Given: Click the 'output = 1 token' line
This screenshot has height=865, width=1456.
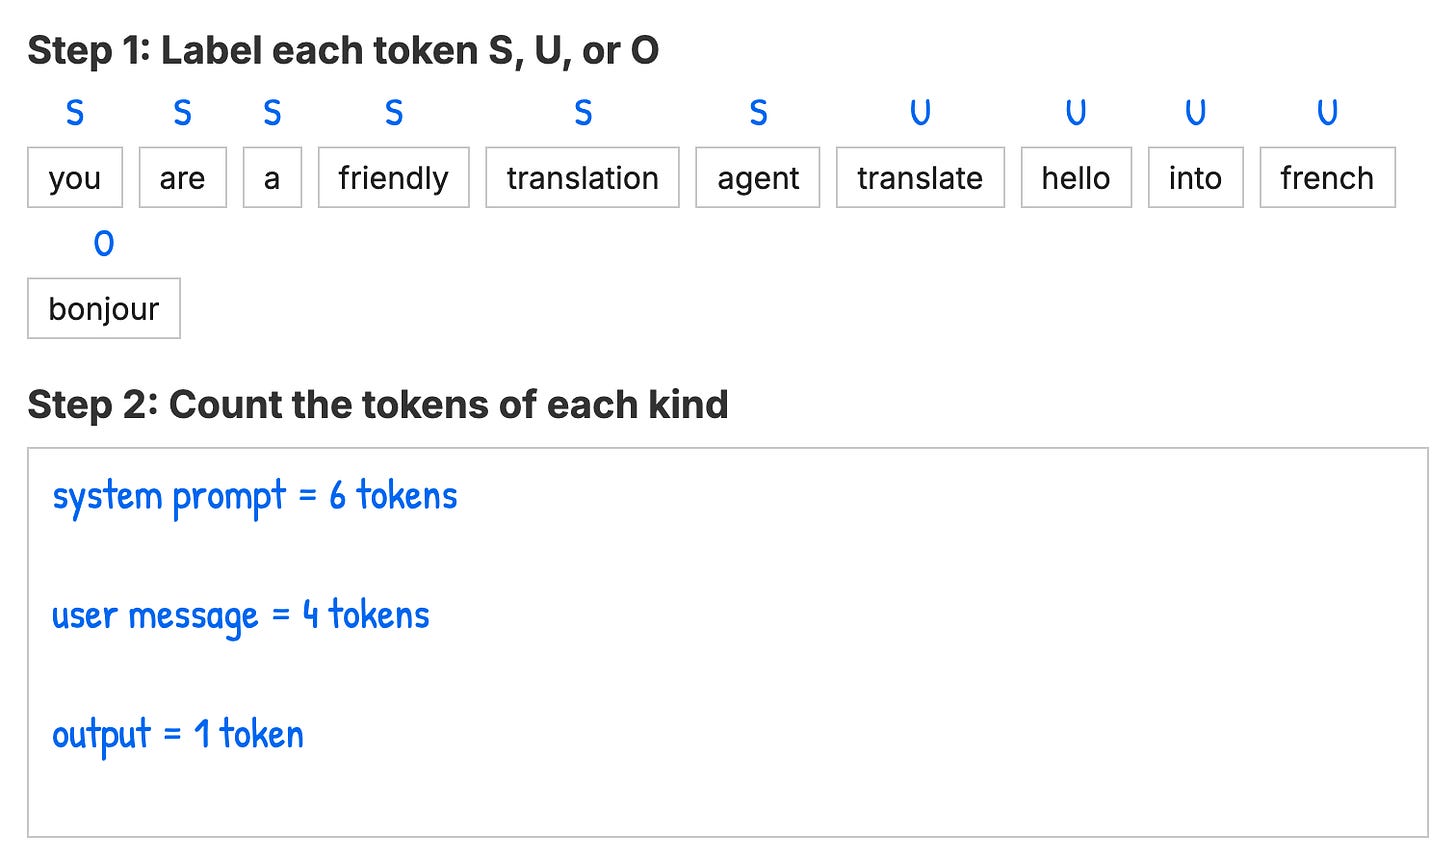Looking at the screenshot, I should pyautogui.click(x=178, y=735).
